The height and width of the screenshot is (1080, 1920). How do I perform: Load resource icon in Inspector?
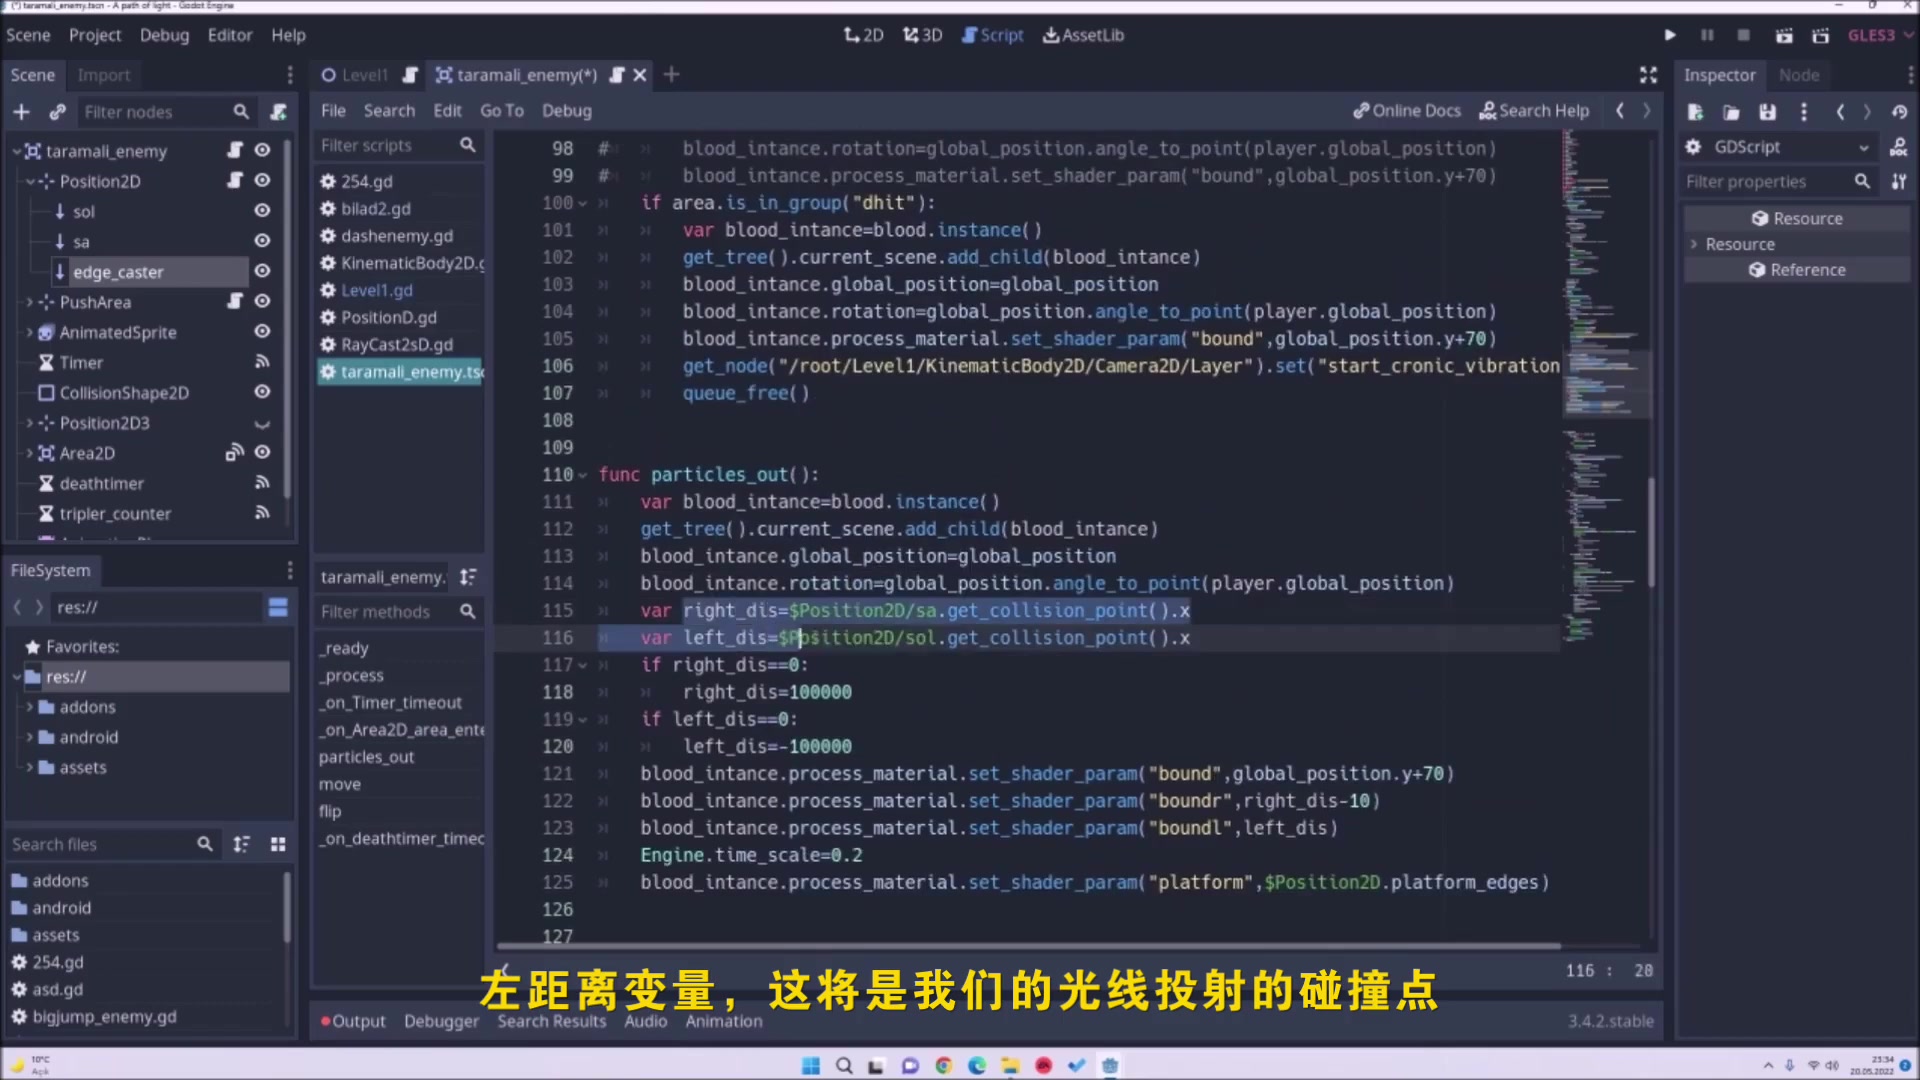pyautogui.click(x=1731, y=112)
